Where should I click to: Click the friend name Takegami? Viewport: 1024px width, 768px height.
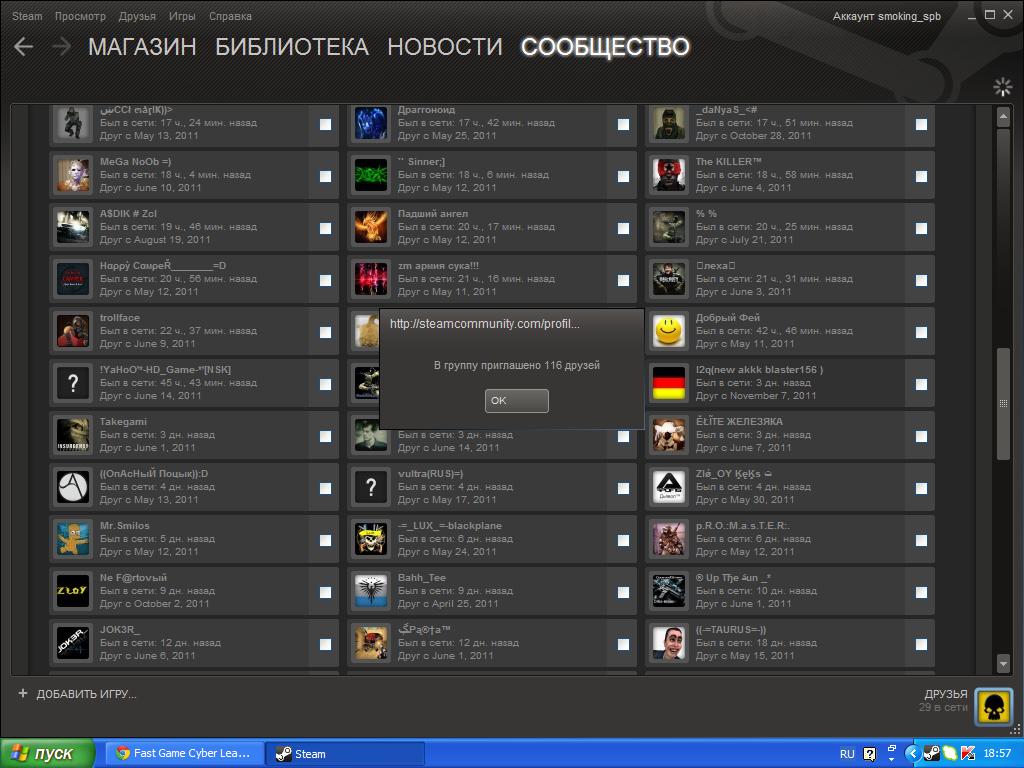click(x=123, y=422)
